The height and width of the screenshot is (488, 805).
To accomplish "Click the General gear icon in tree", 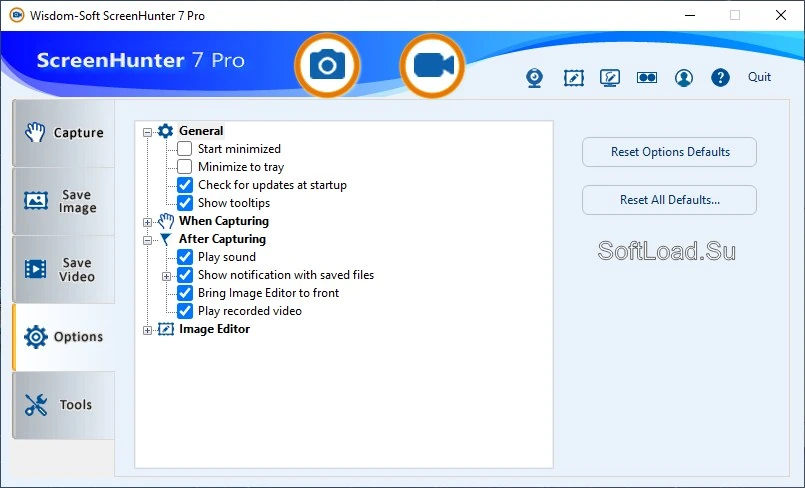I will coord(165,131).
